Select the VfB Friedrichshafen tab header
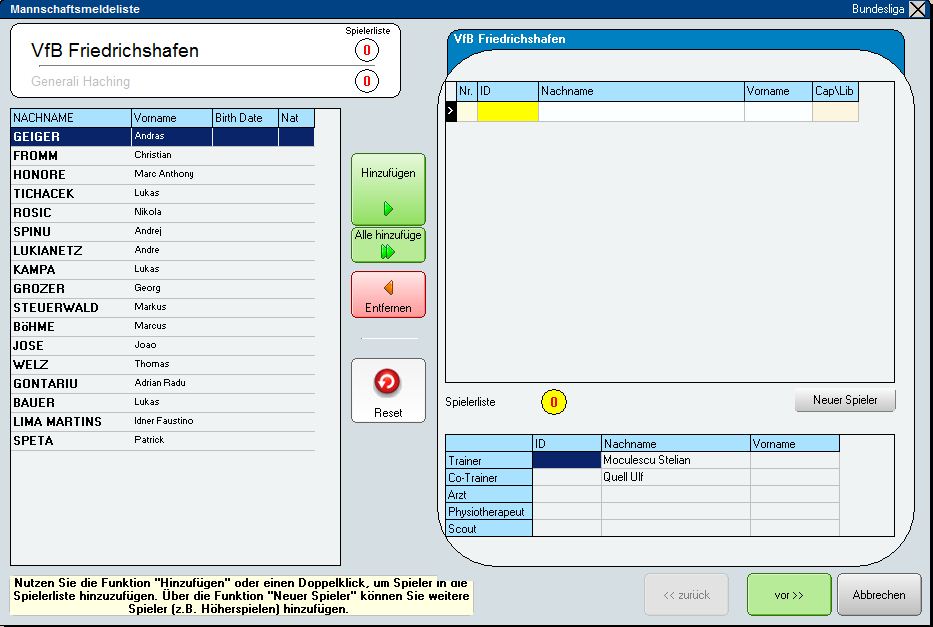Image resolution: width=933 pixels, height=627 pixels. point(510,39)
